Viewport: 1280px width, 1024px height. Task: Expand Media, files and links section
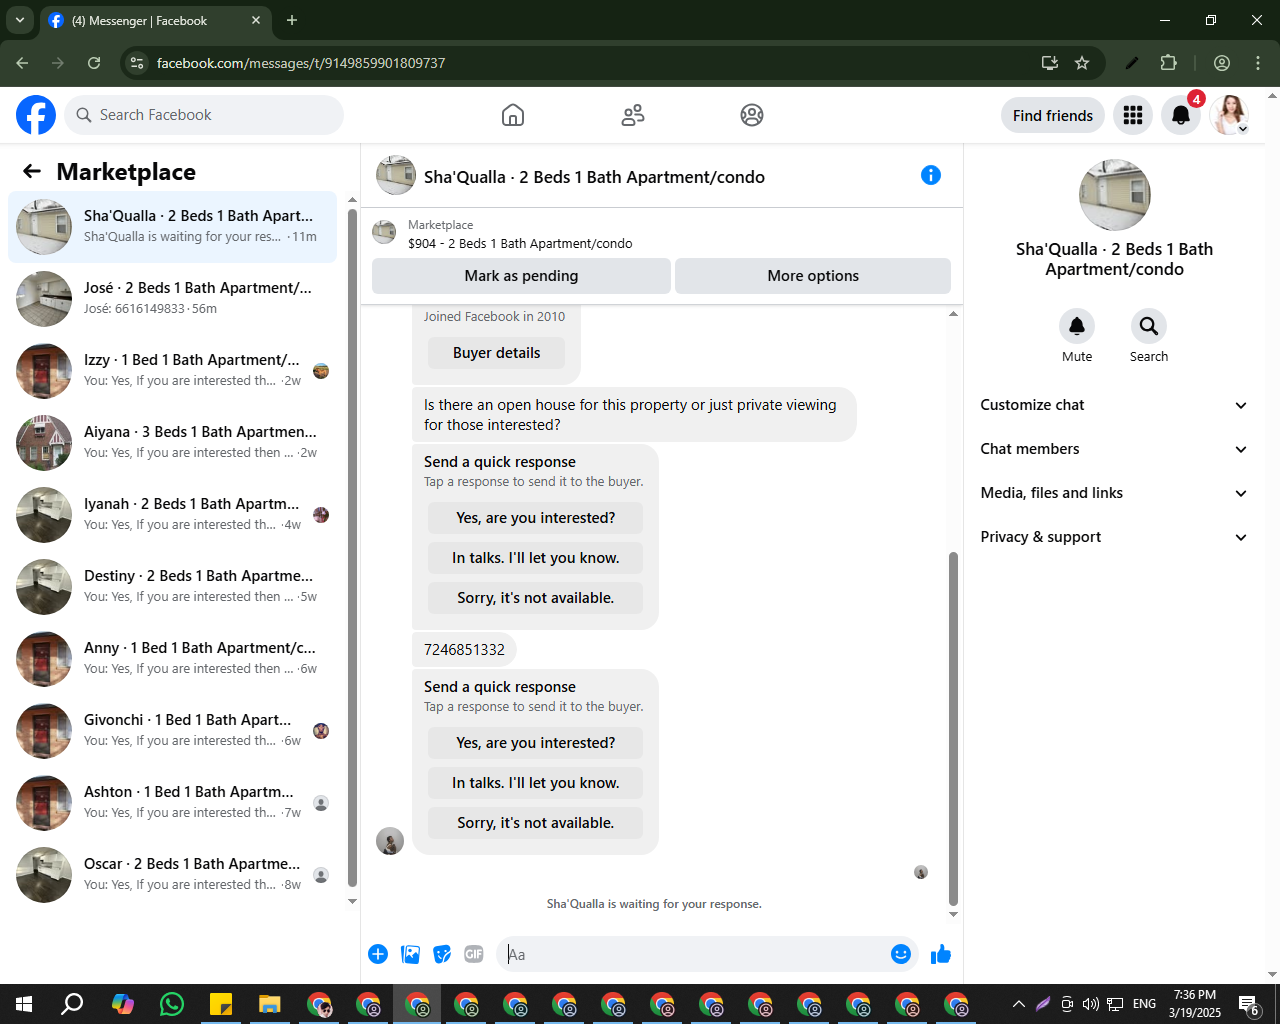[1114, 493]
